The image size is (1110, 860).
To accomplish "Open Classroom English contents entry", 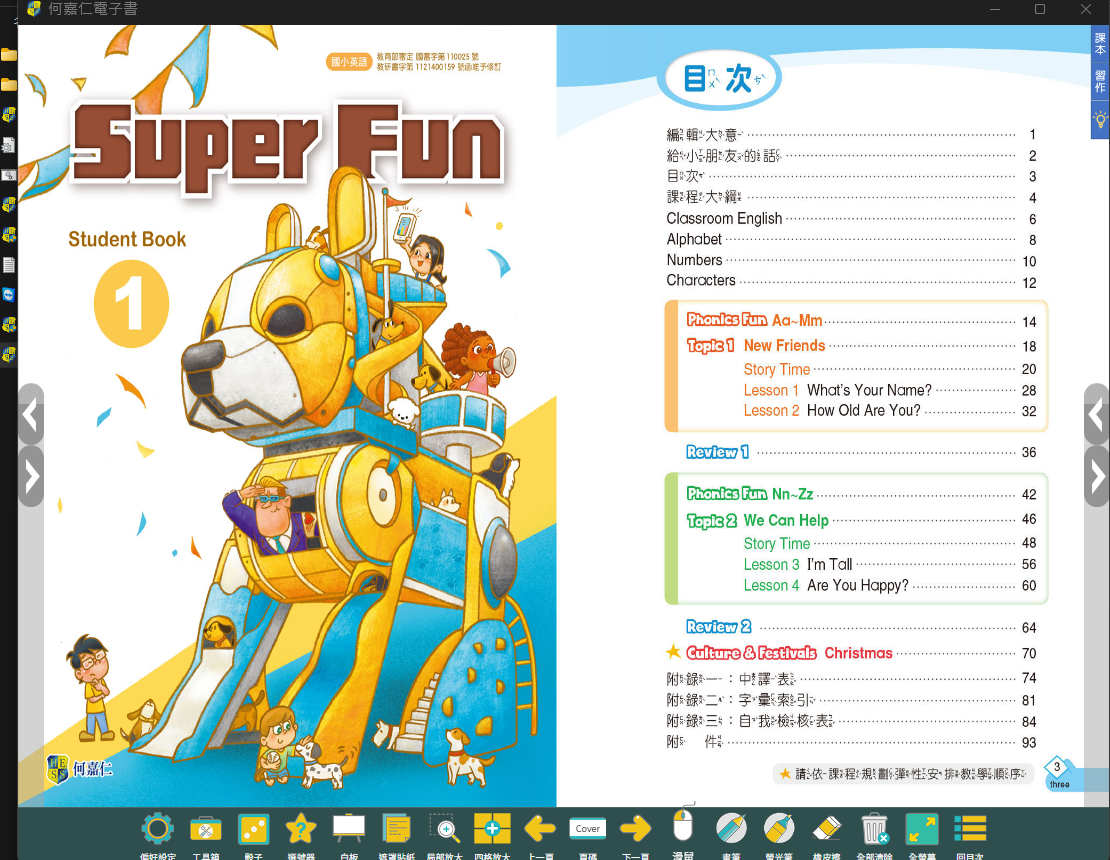I will pyautogui.click(x=851, y=219).
